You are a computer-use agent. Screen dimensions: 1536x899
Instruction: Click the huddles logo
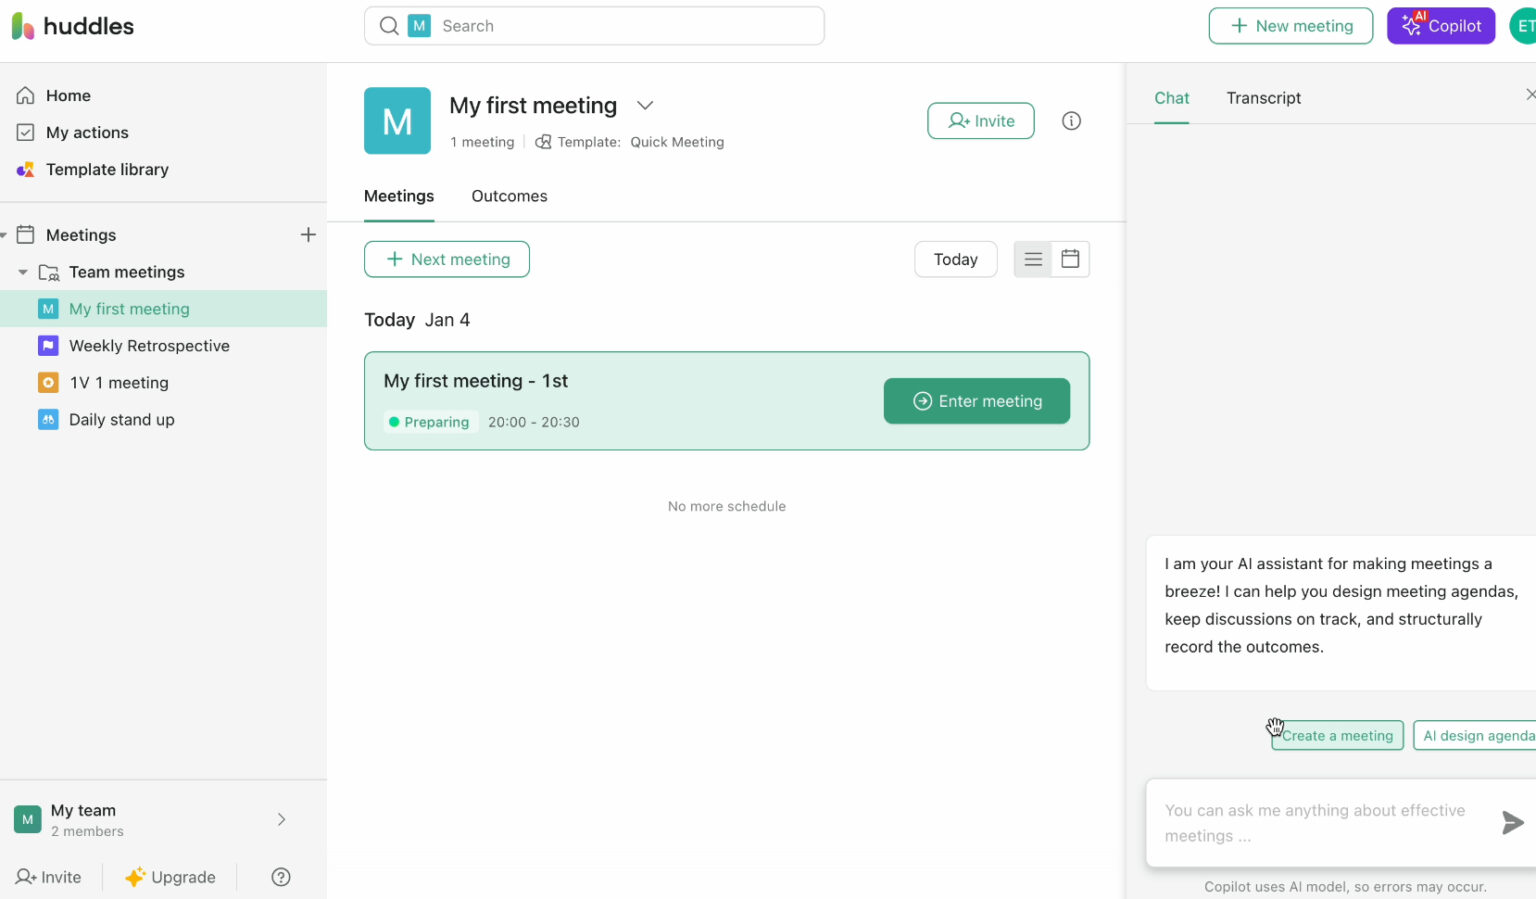73,26
